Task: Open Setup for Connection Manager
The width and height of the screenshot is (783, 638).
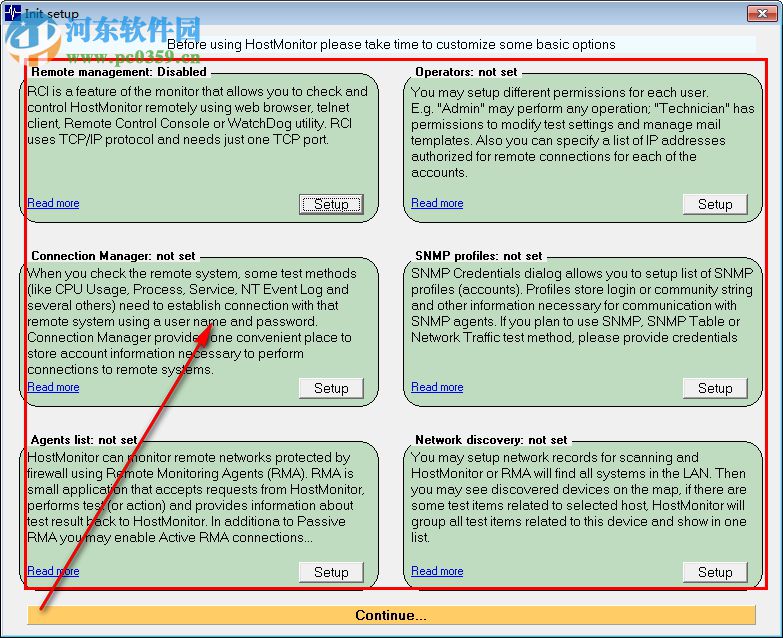Action: tap(331, 388)
